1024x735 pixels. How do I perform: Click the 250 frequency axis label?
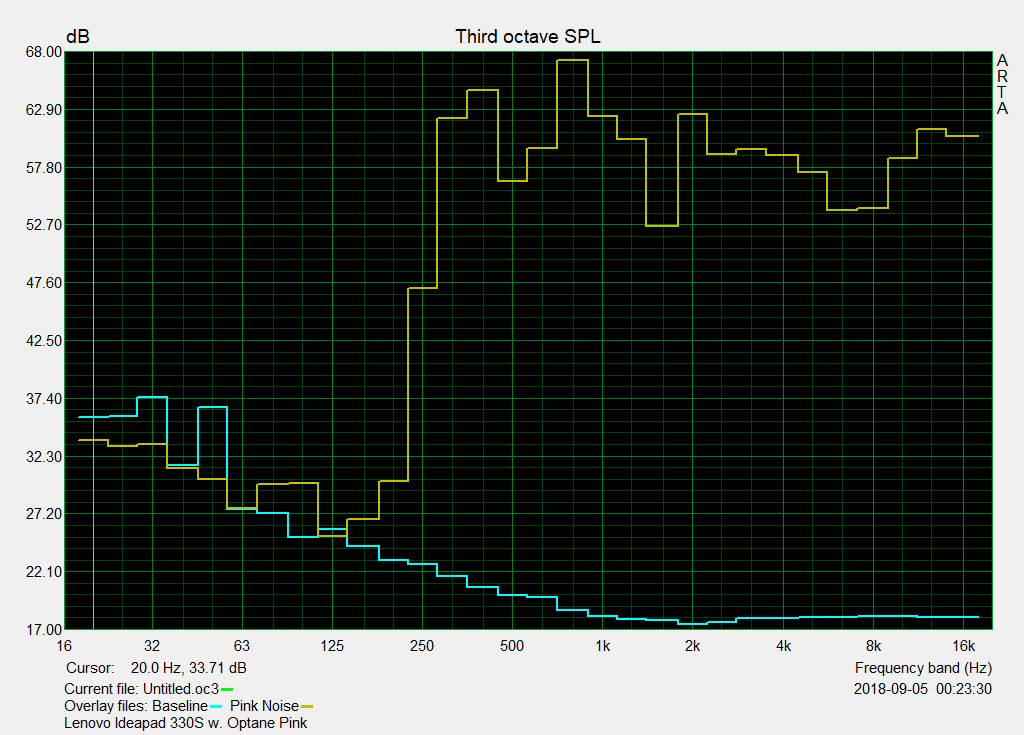point(422,645)
